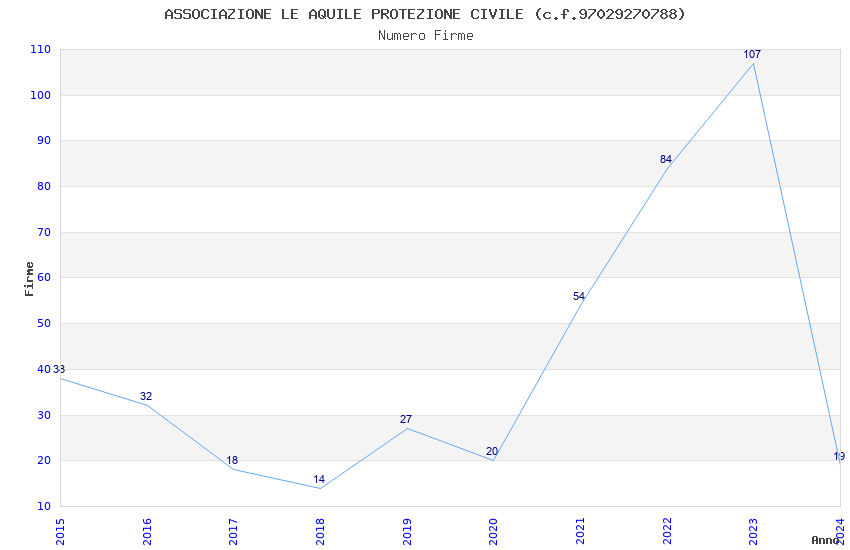Image resolution: width=850 pixels, height=550 pixels.
Task: Click the x-axis year 2022
Action: 667,532
